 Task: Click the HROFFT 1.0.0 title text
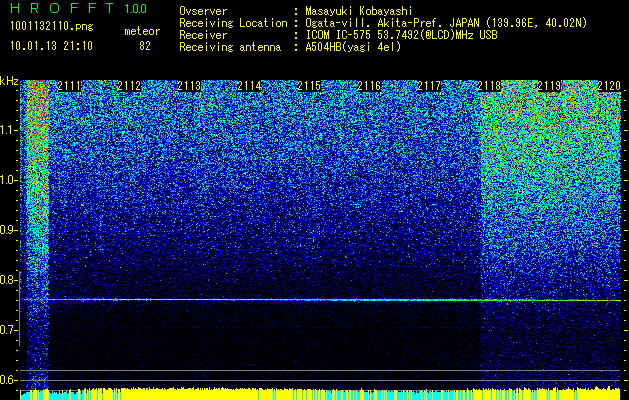(79, 8)
